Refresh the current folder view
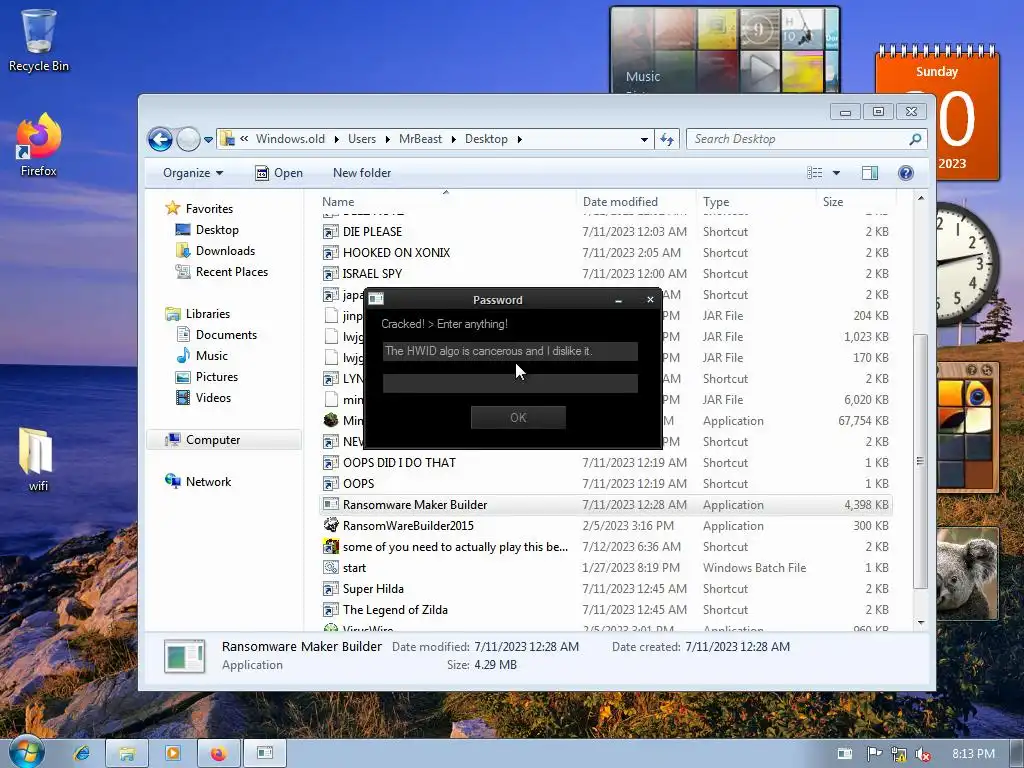 coord(667,139)
